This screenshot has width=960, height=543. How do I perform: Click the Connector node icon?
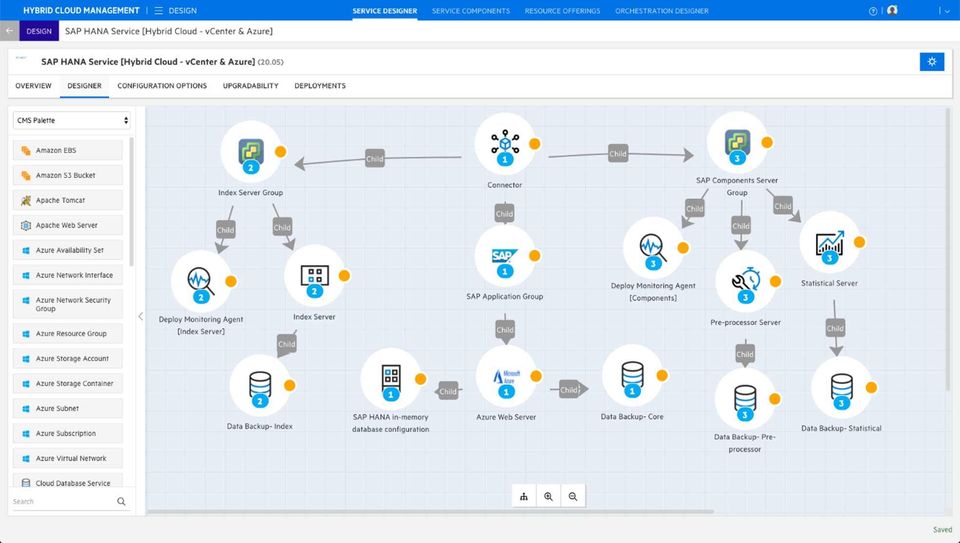[x=504, y=143]
